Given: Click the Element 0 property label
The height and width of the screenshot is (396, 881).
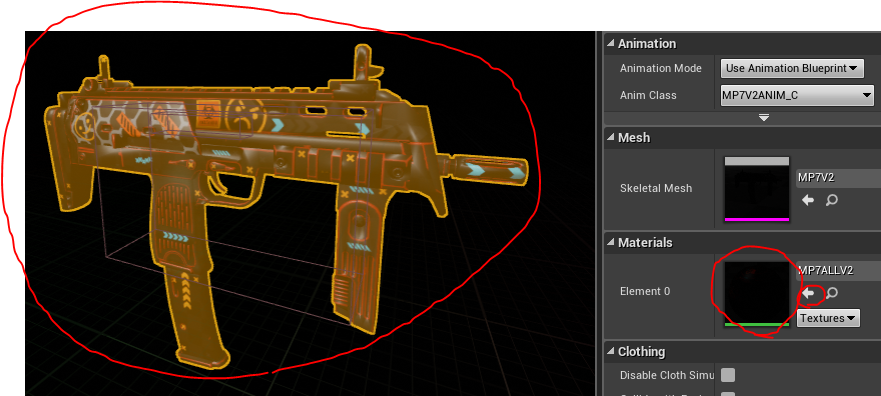Looking at the screenshot, I should coord(645,292).
